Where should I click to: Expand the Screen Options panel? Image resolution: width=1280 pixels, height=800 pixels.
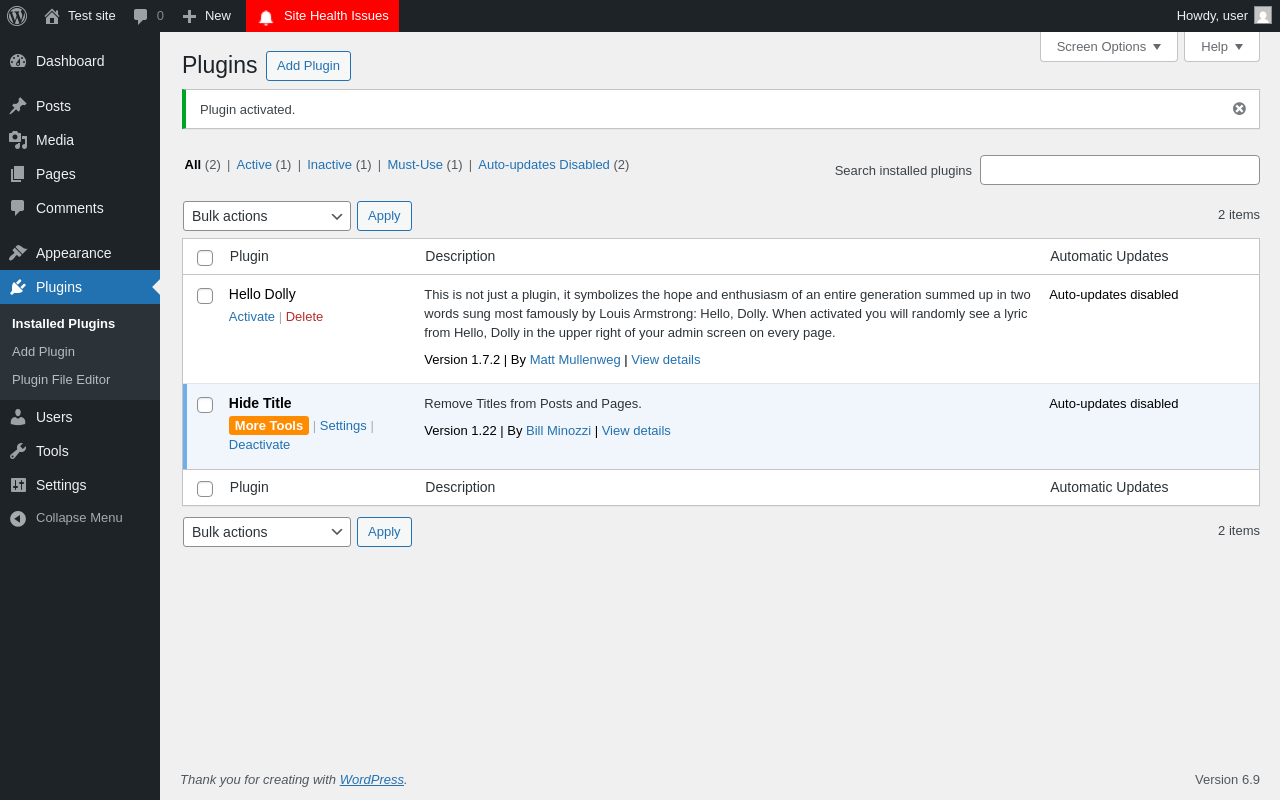coord(1109,46)
